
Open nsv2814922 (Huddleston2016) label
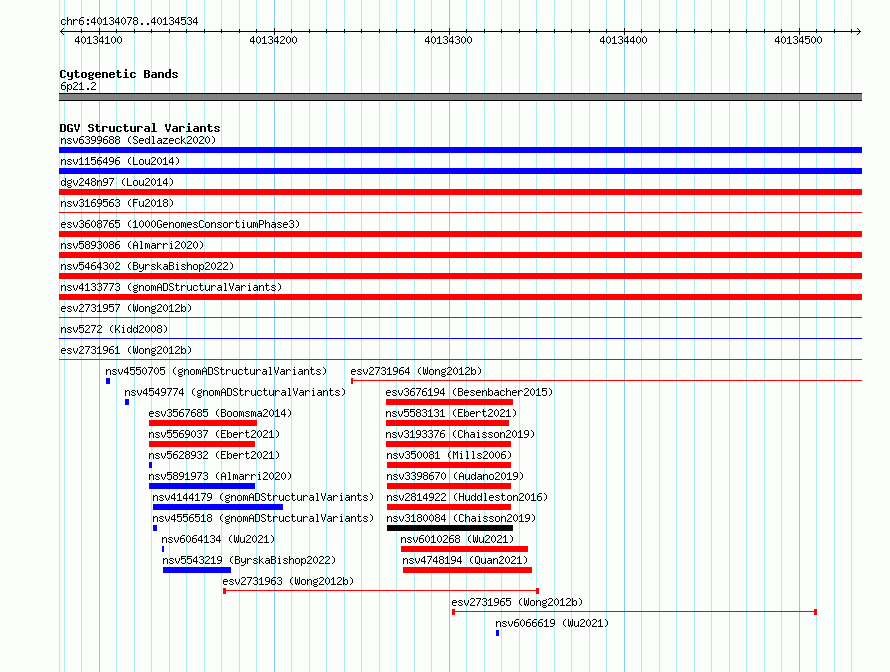coord(467,497)
